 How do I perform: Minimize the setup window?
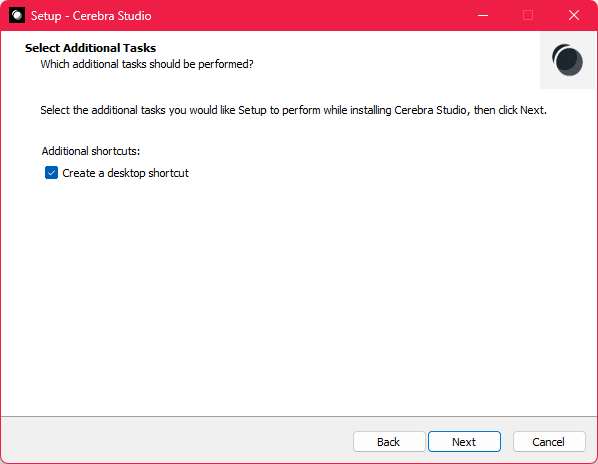pyautogui.click(x=483, y=15)
